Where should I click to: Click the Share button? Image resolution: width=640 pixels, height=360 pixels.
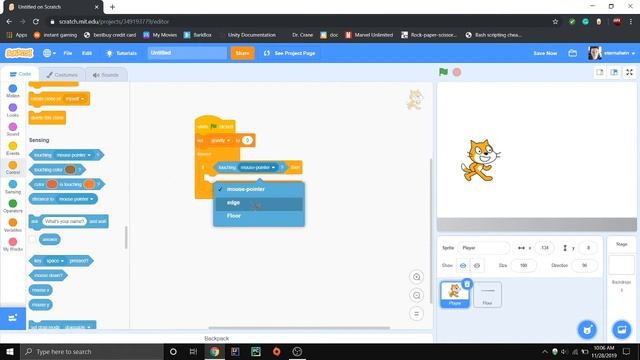tap(242, 53)
